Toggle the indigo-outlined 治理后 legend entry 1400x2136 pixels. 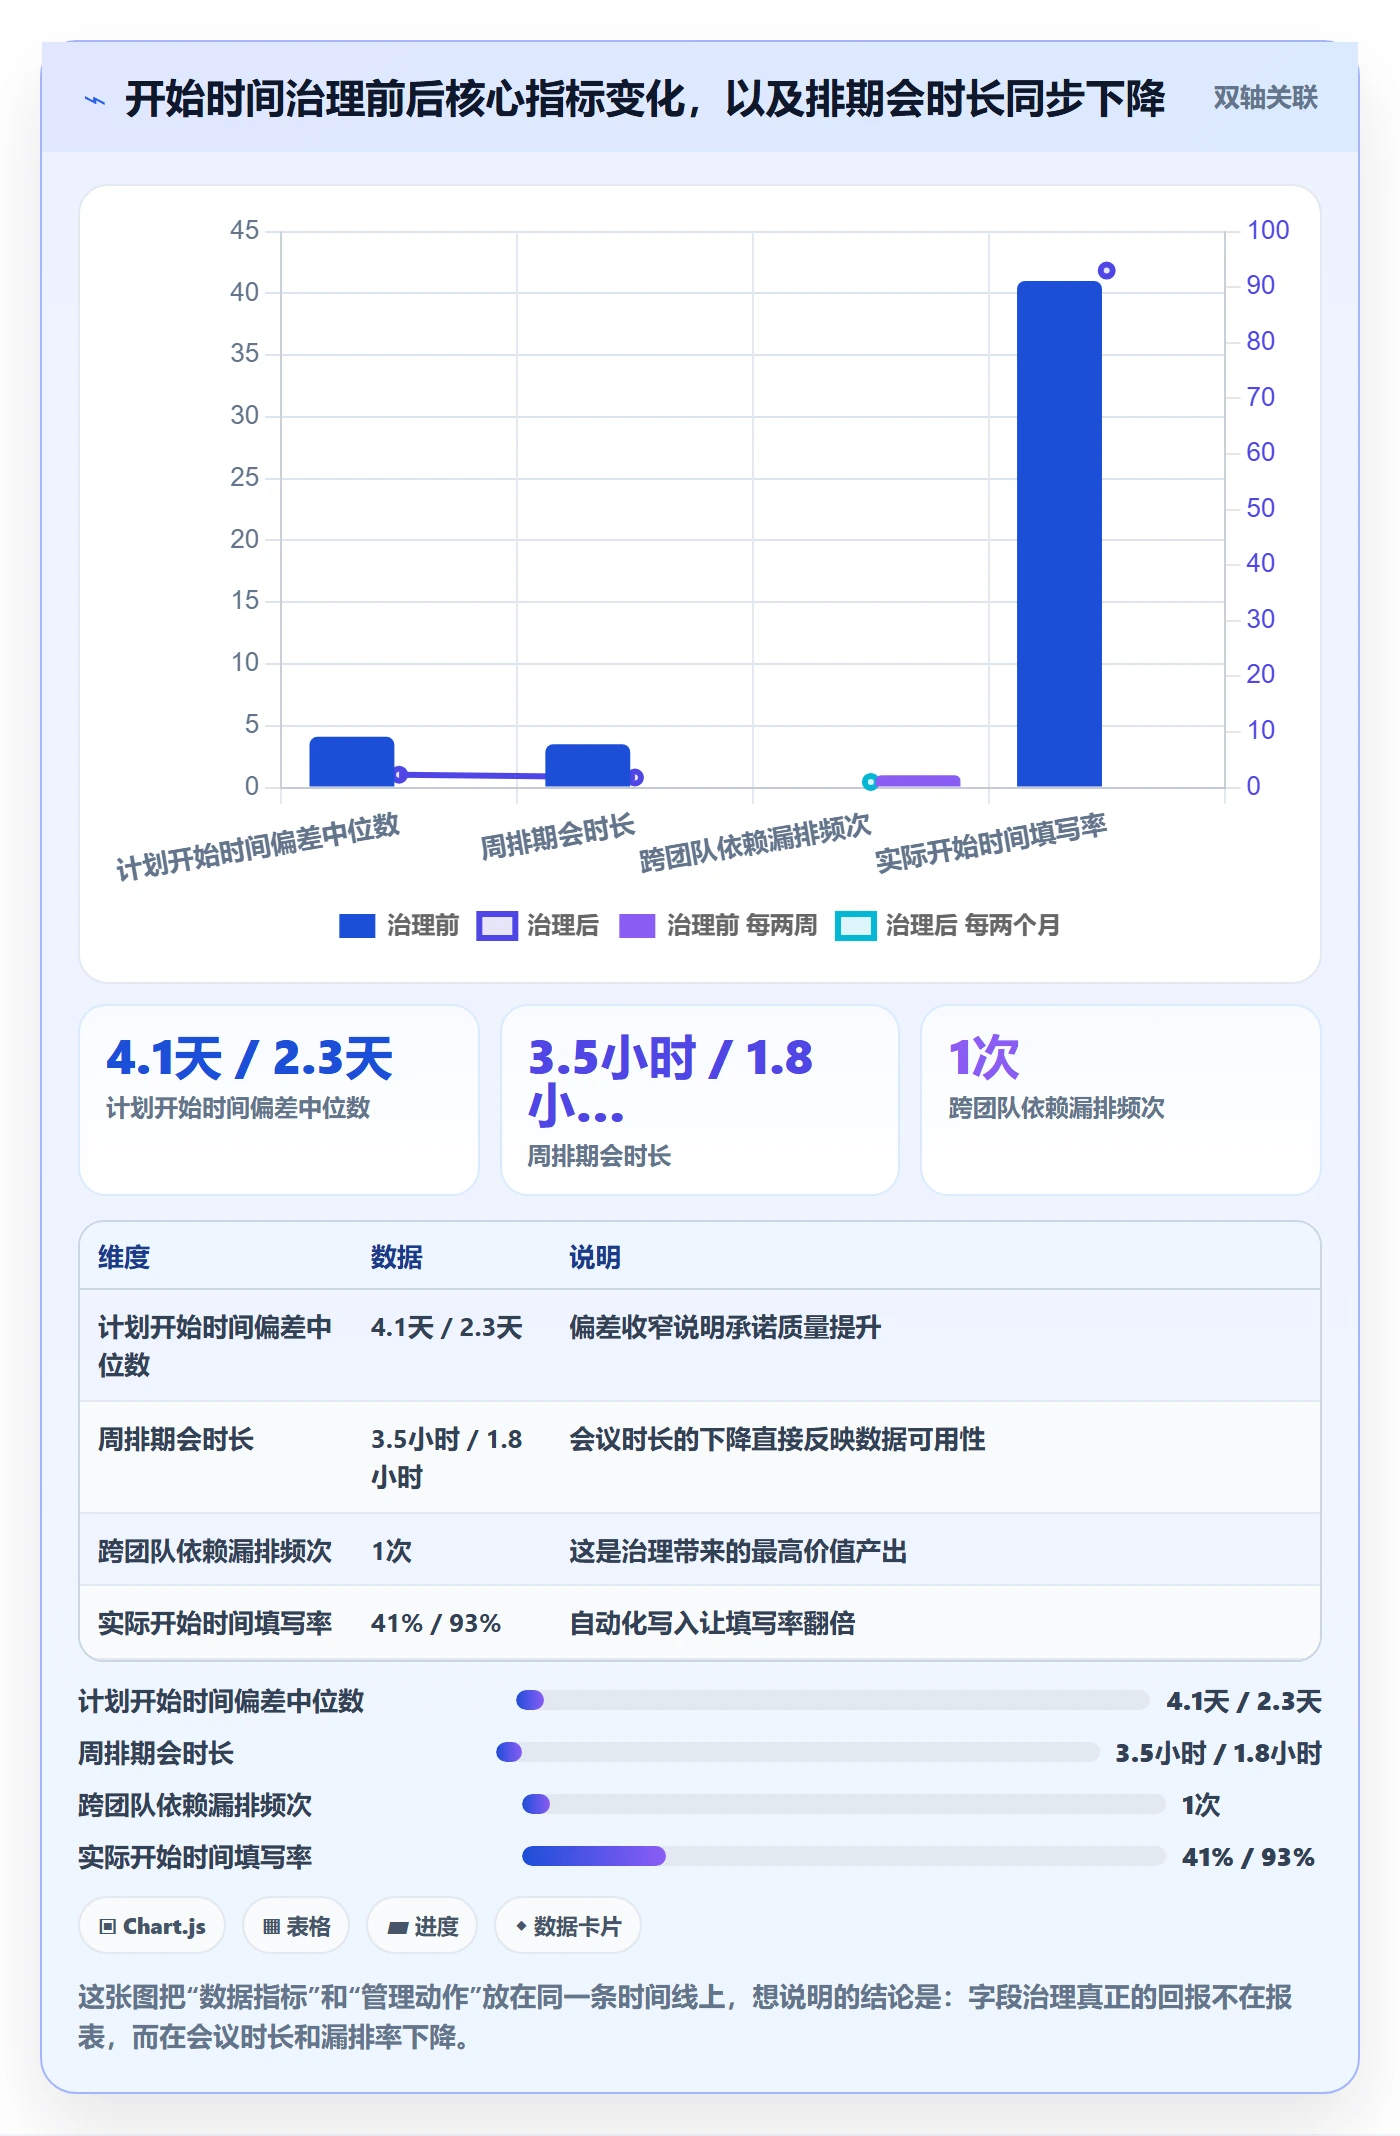point(538,925)
